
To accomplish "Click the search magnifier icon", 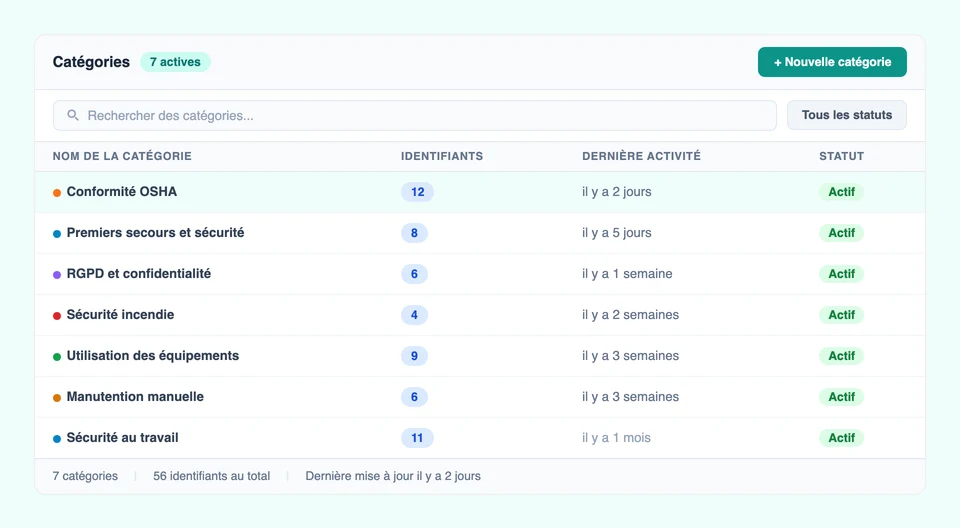I will tap(73, 115).
